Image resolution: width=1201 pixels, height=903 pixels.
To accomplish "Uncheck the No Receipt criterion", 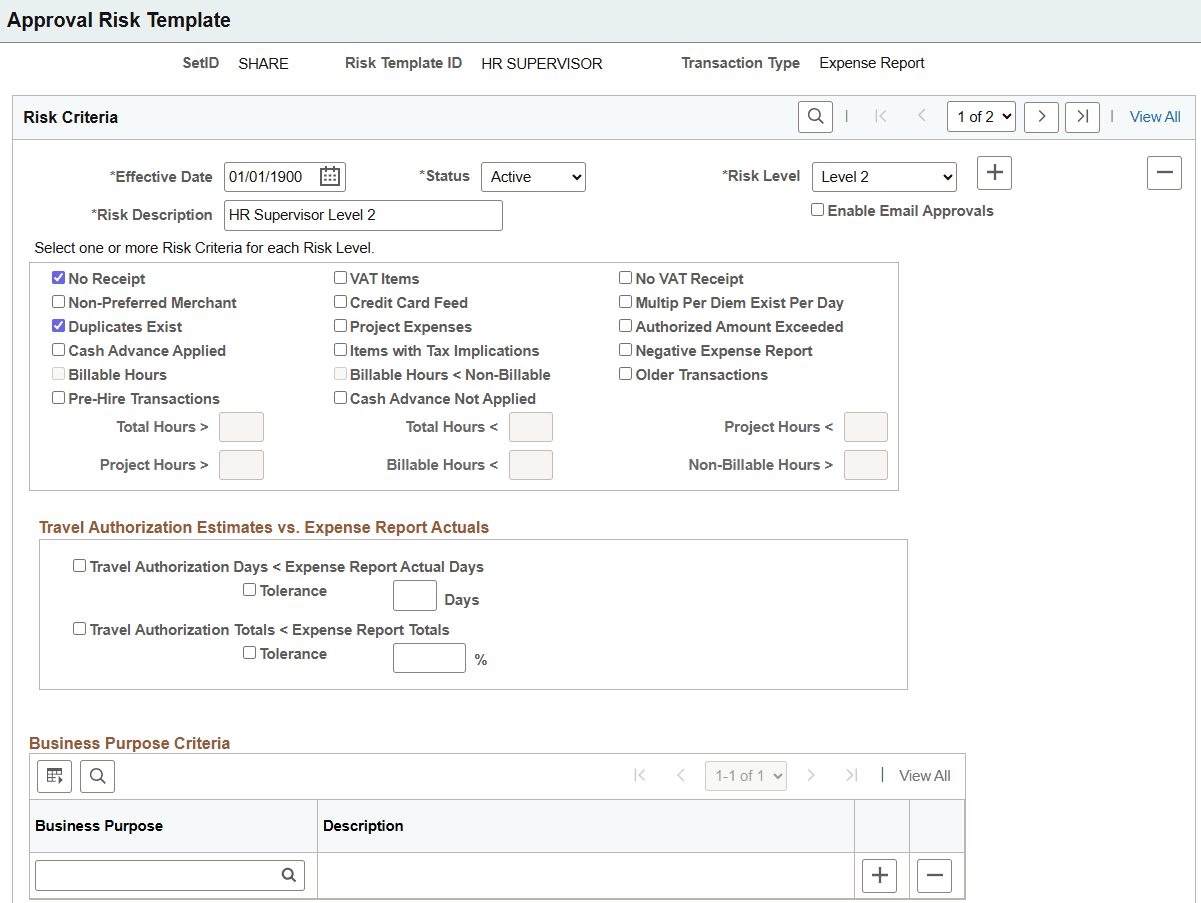I will point(58,277).
